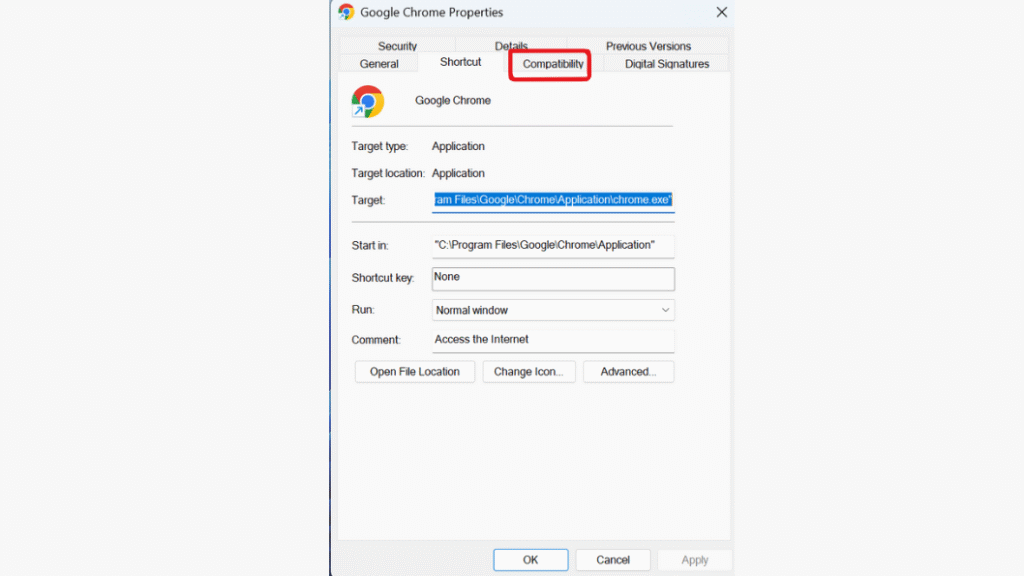Open the Digital Signatures tab

click(x=667, y=64)
